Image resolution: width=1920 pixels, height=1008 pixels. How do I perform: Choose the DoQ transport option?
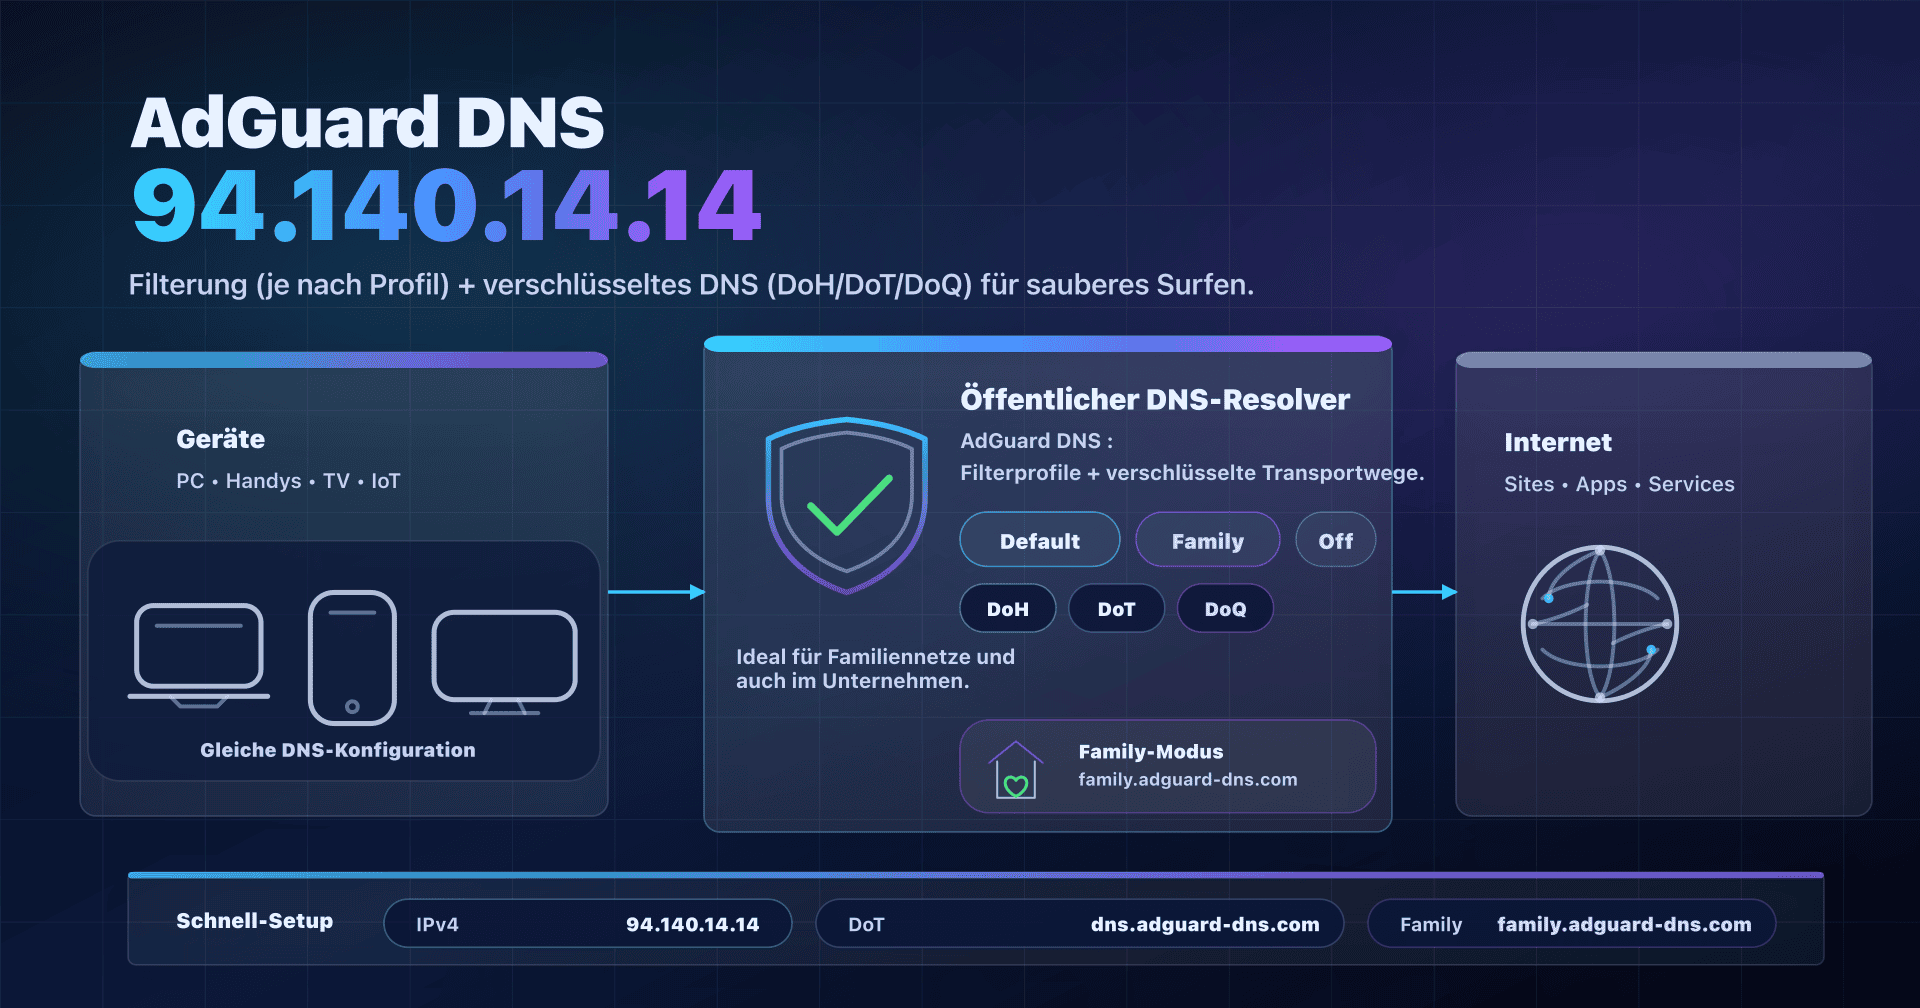click(1225, 608)
